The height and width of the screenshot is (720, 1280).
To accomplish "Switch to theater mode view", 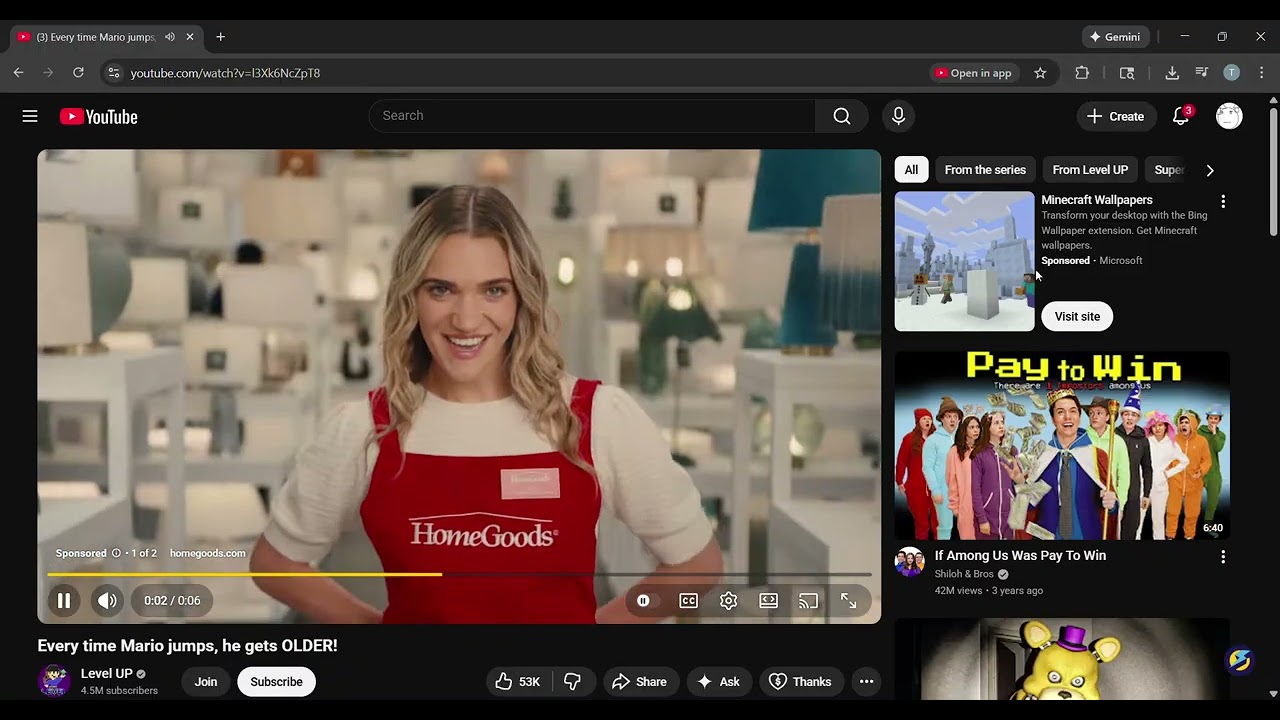I will point(768,601).
